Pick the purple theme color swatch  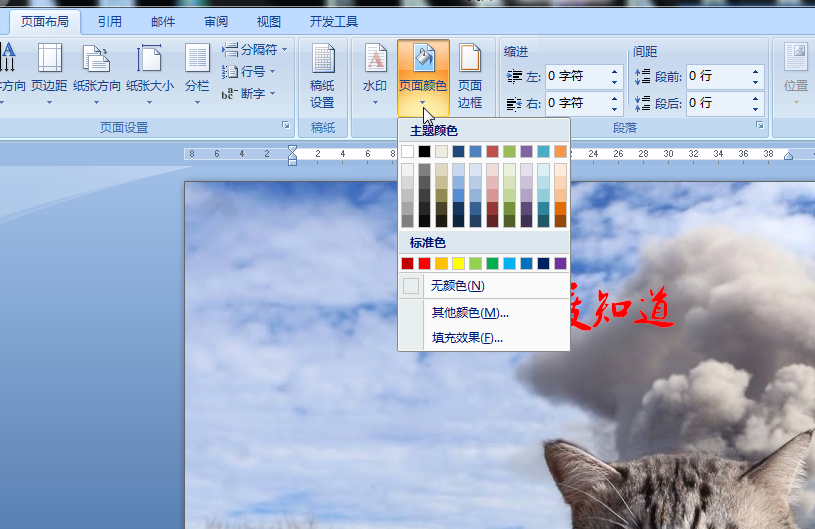(527, 151)
